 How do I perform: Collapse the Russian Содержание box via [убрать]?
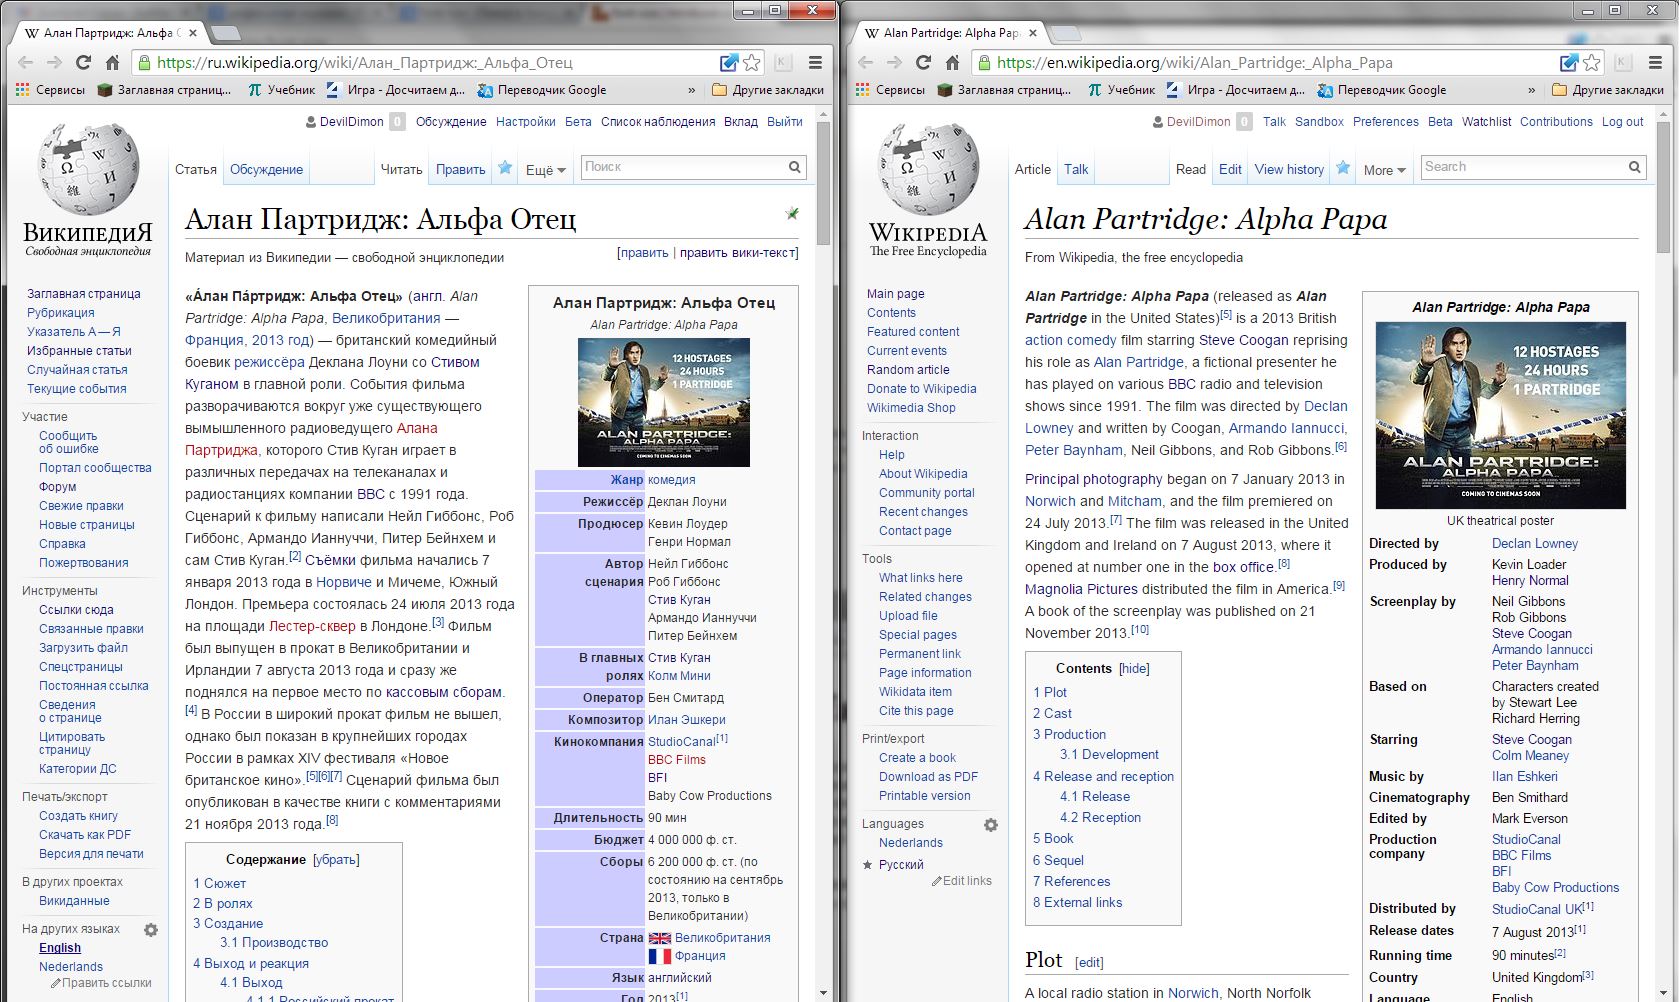click(x=336, y=859)
